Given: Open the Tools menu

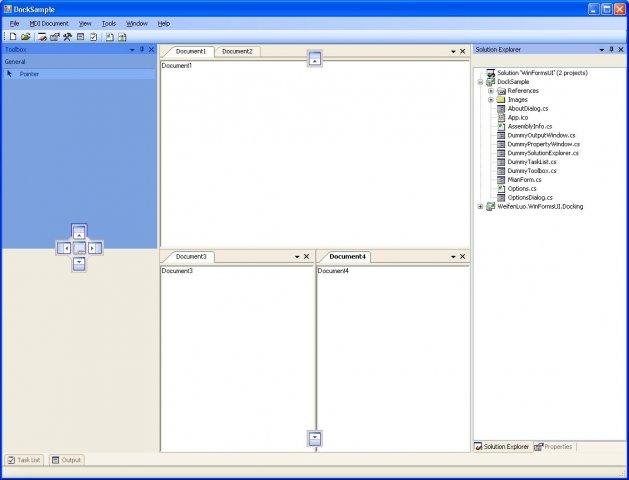Looking at the screenshot, I should [109, 24].
